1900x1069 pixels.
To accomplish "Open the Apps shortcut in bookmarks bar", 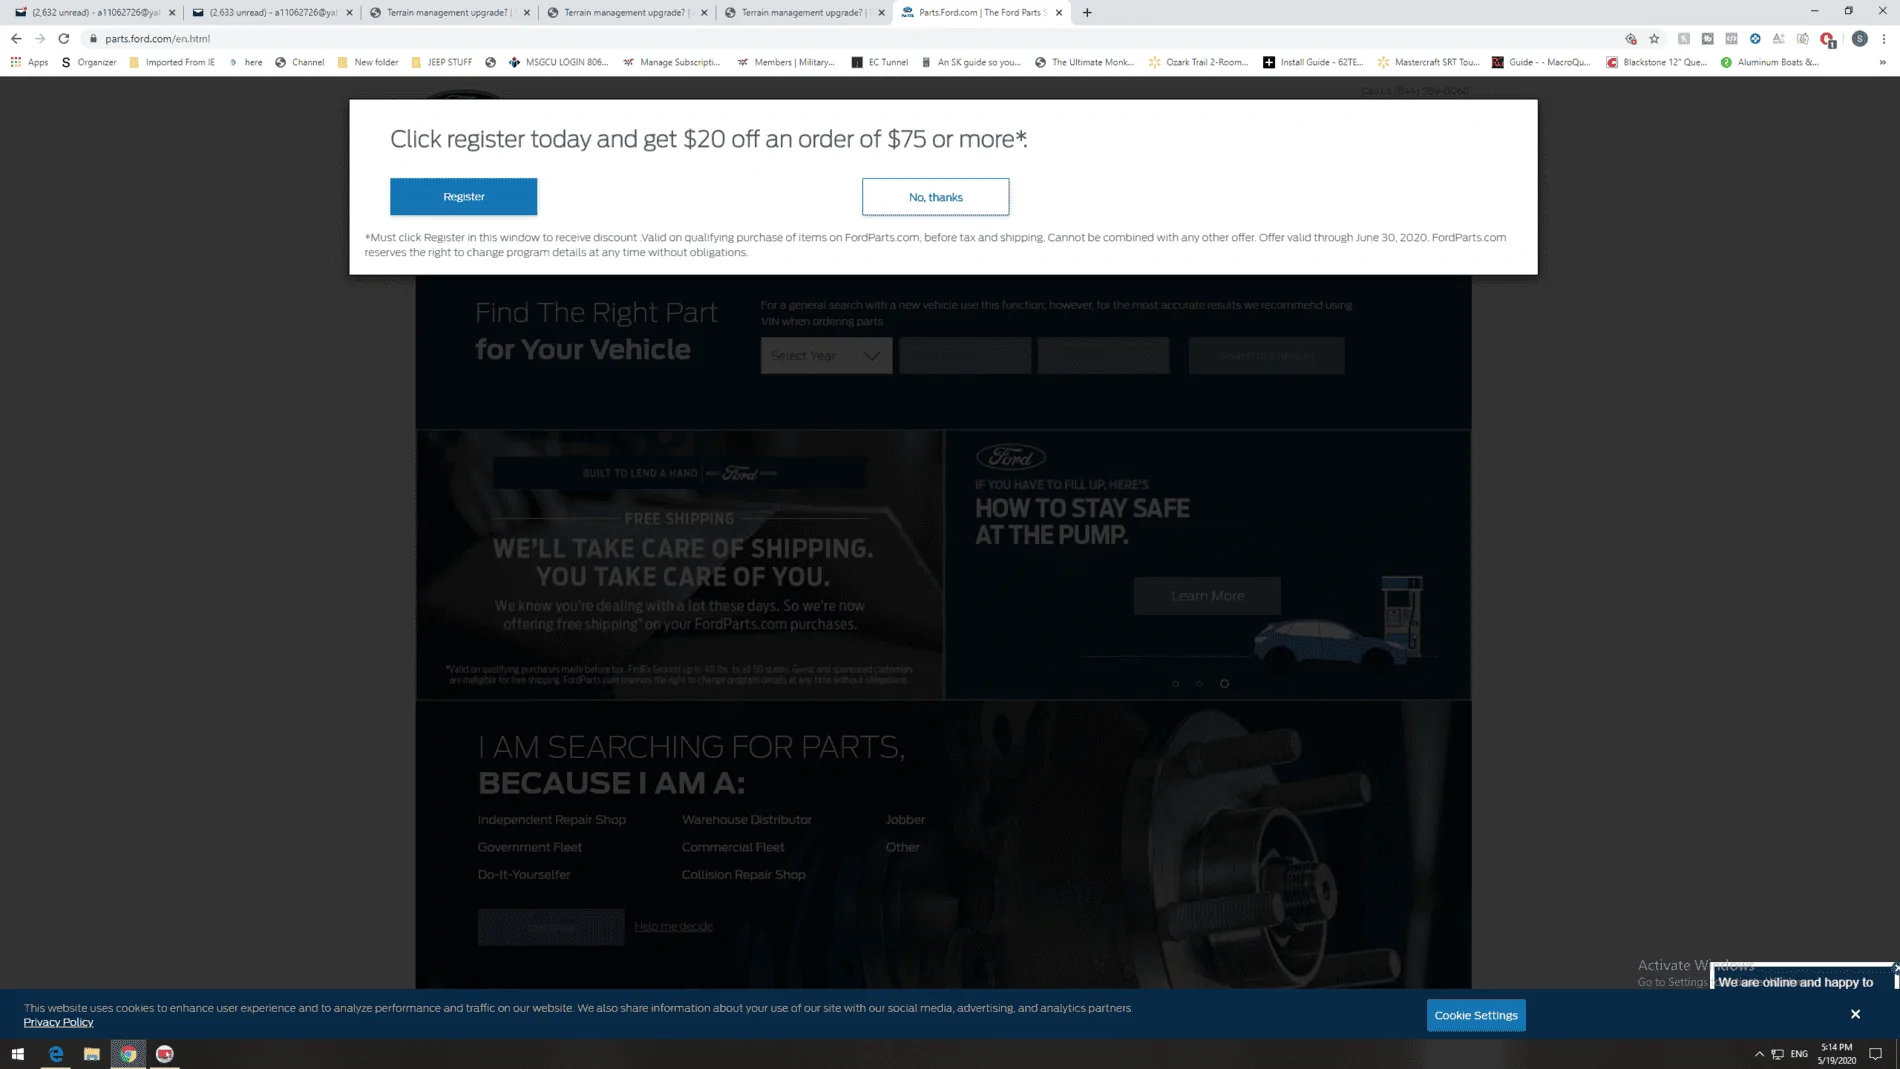I will [x=29, y=62].
